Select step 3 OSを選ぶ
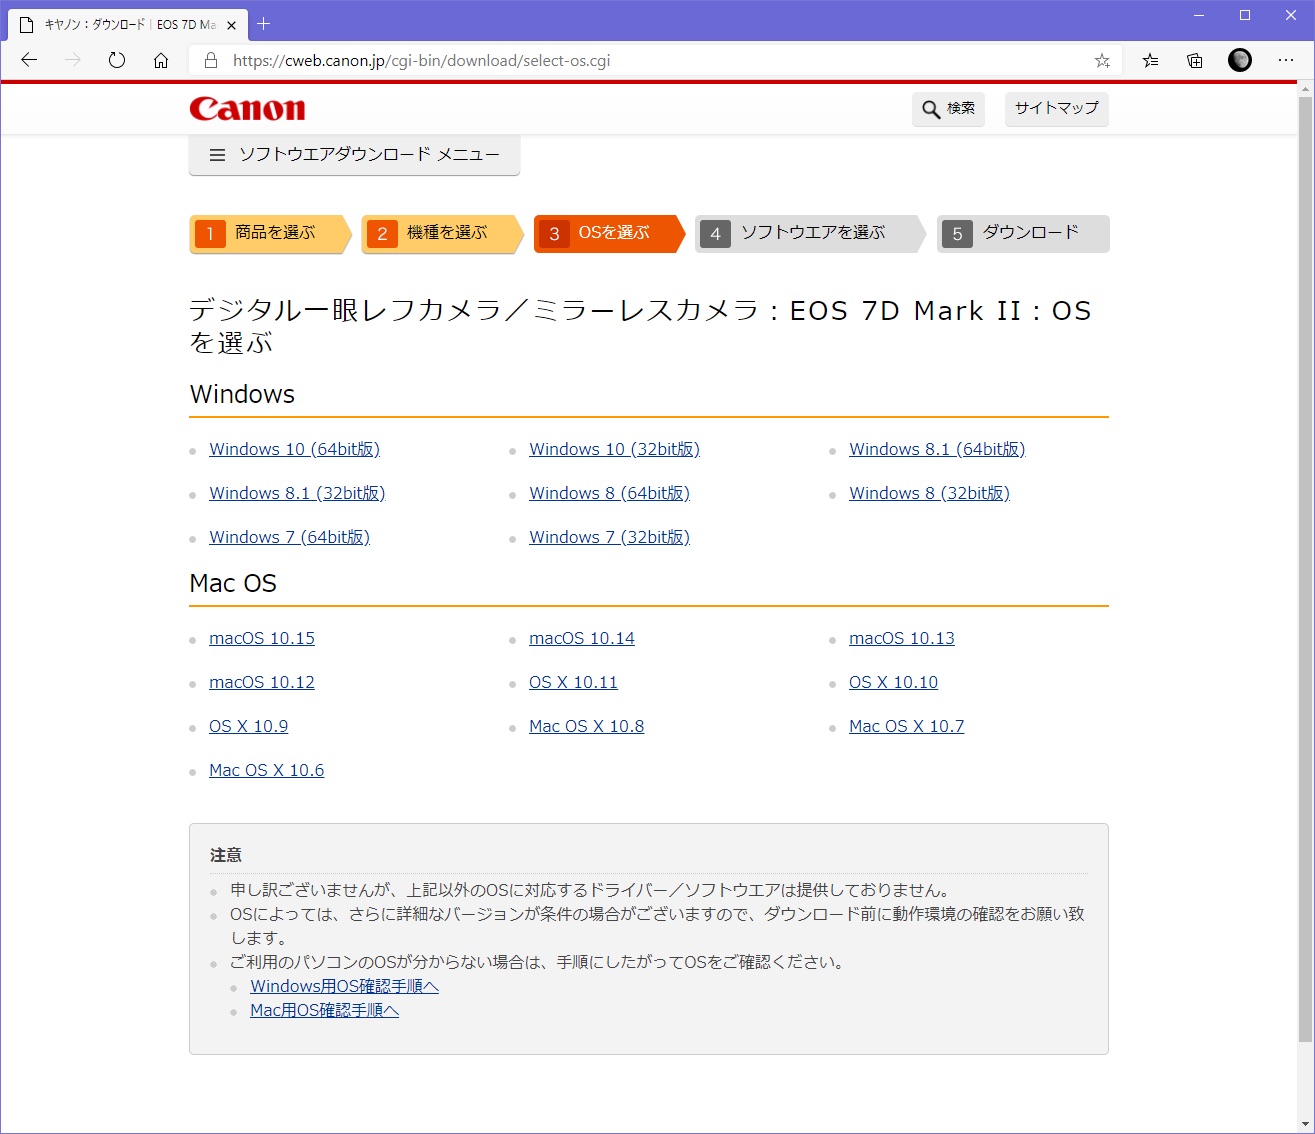 (x=609, y=234)
